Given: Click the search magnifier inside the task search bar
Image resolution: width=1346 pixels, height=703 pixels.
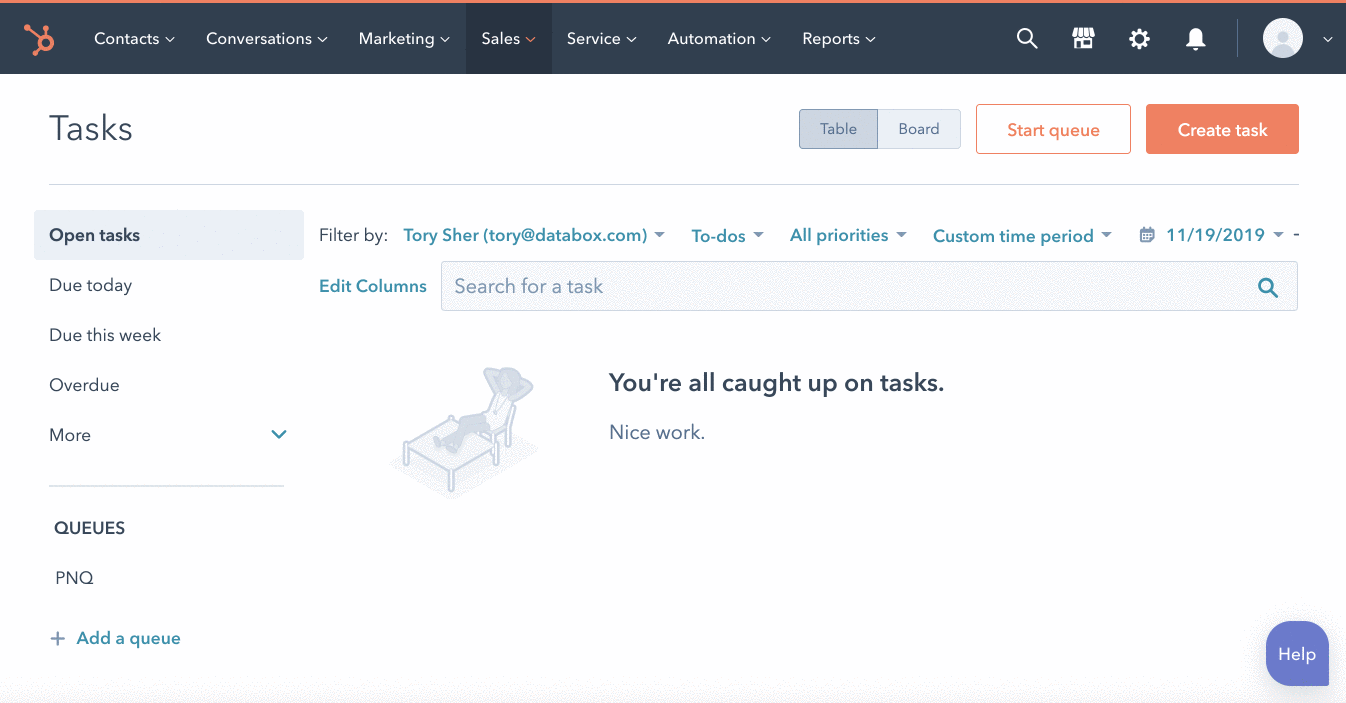Looking at the screenshot, I should point(1268,287).
